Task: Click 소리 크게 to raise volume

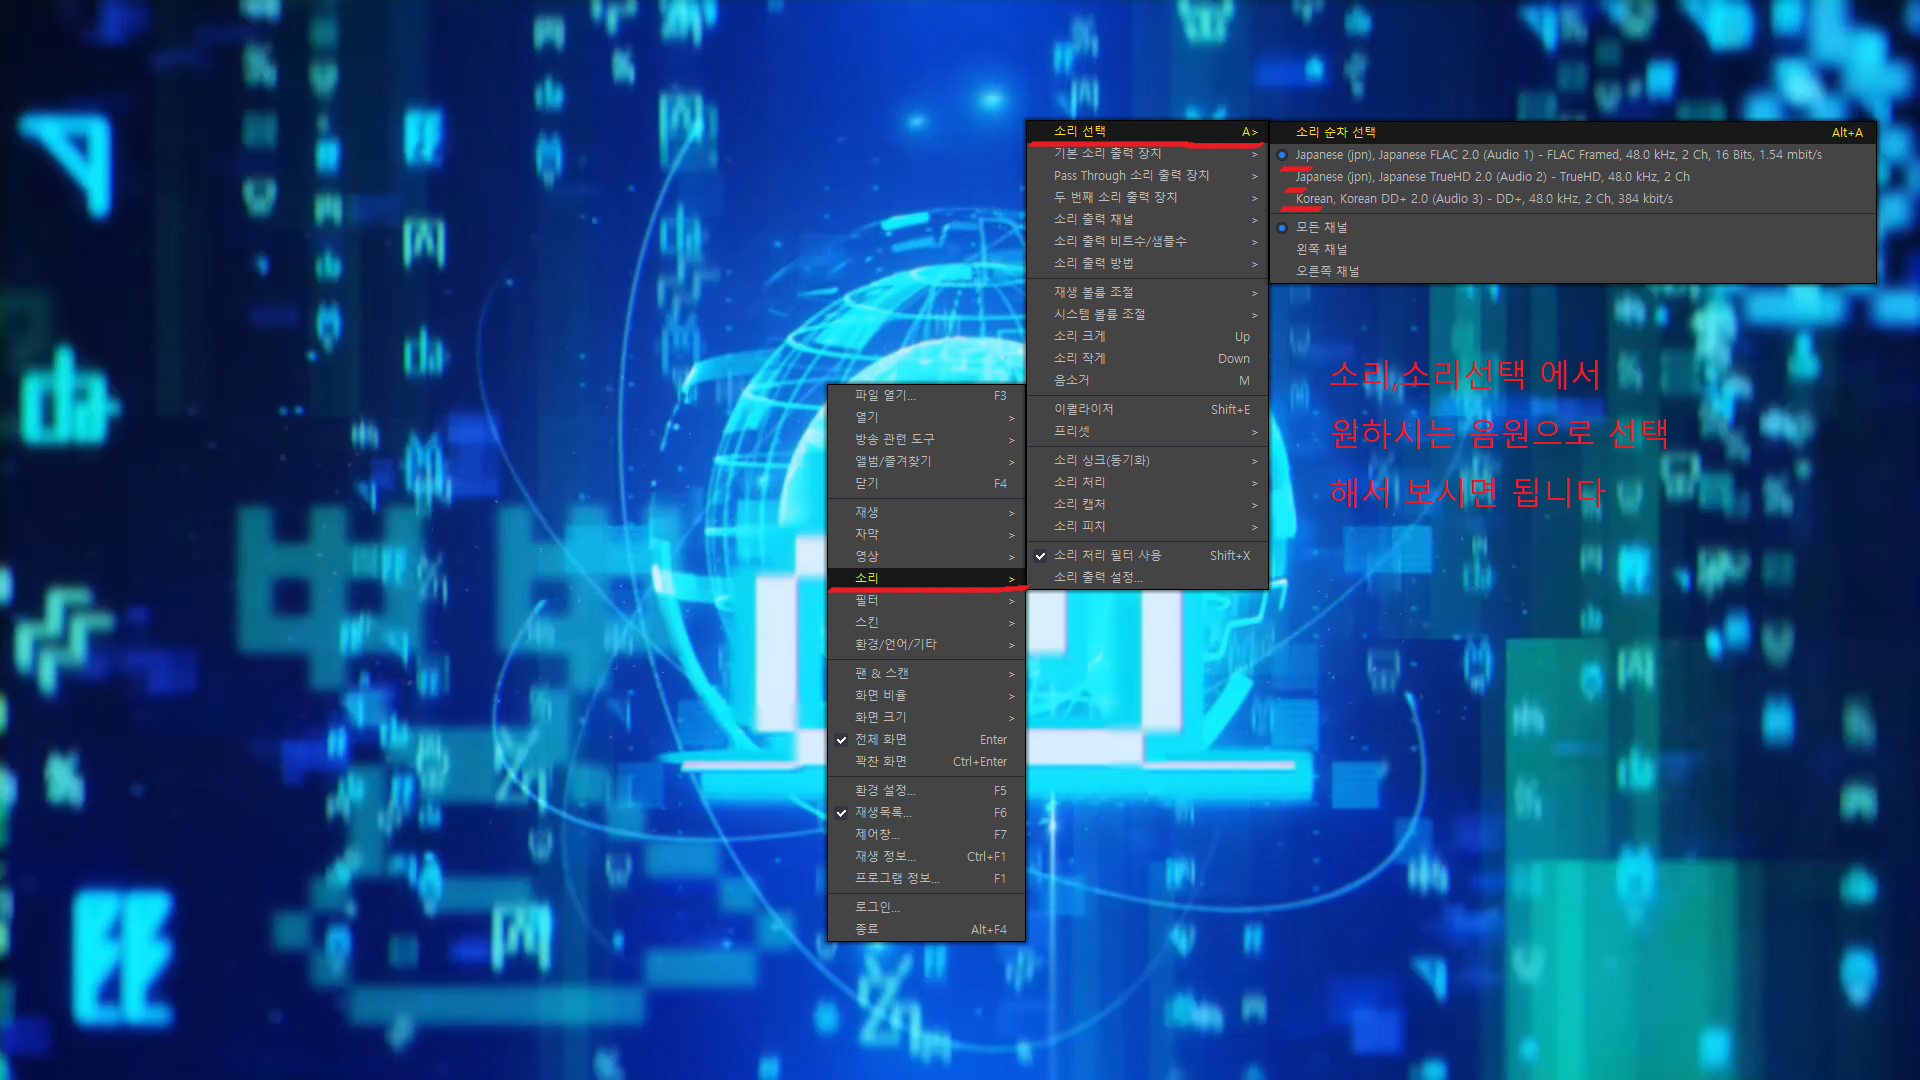Action: click(x=1079, y=337)
